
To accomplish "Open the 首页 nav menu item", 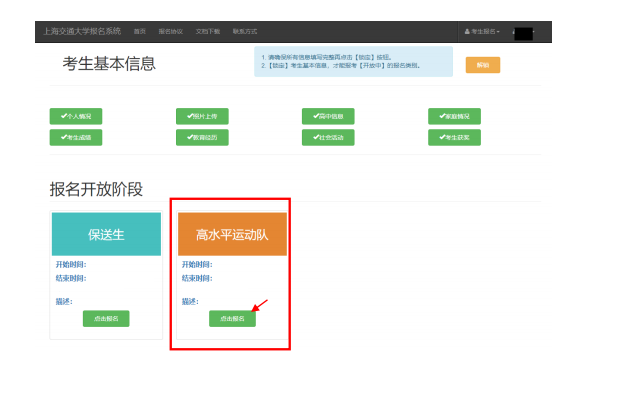I will 139,32.
